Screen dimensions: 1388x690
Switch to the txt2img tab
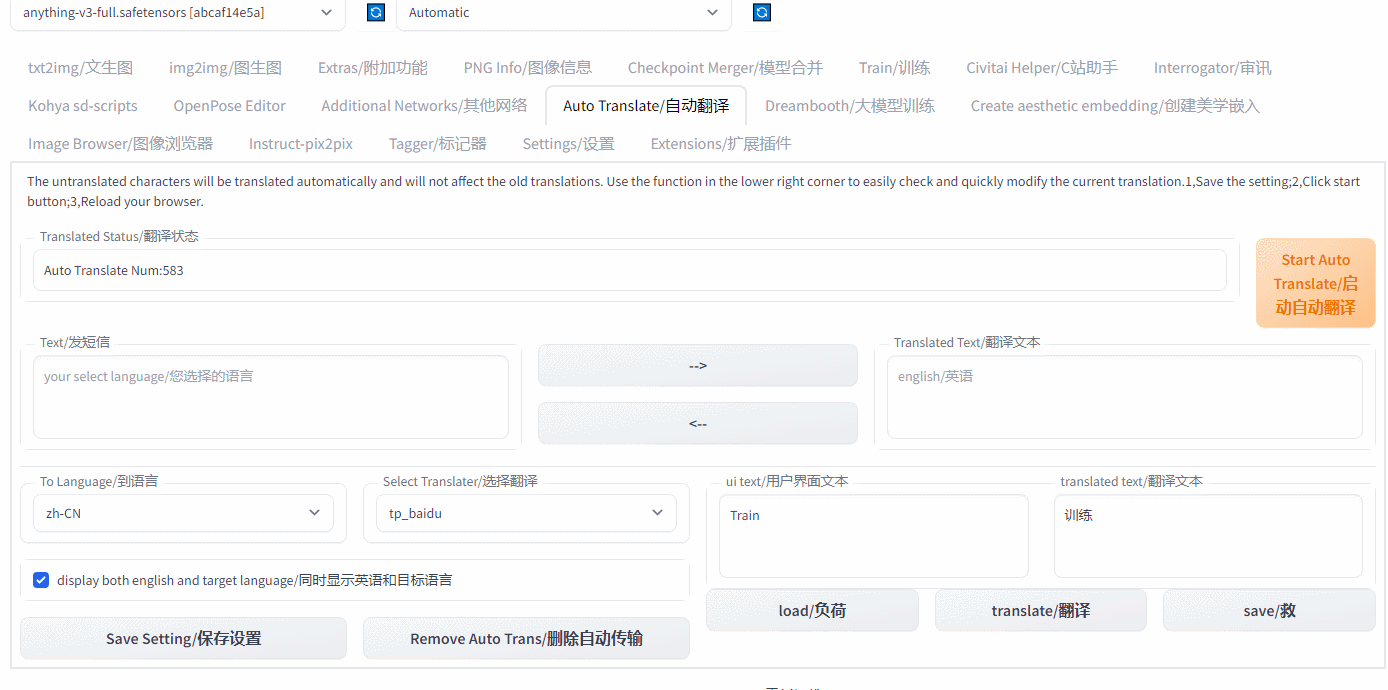[80, 68]
